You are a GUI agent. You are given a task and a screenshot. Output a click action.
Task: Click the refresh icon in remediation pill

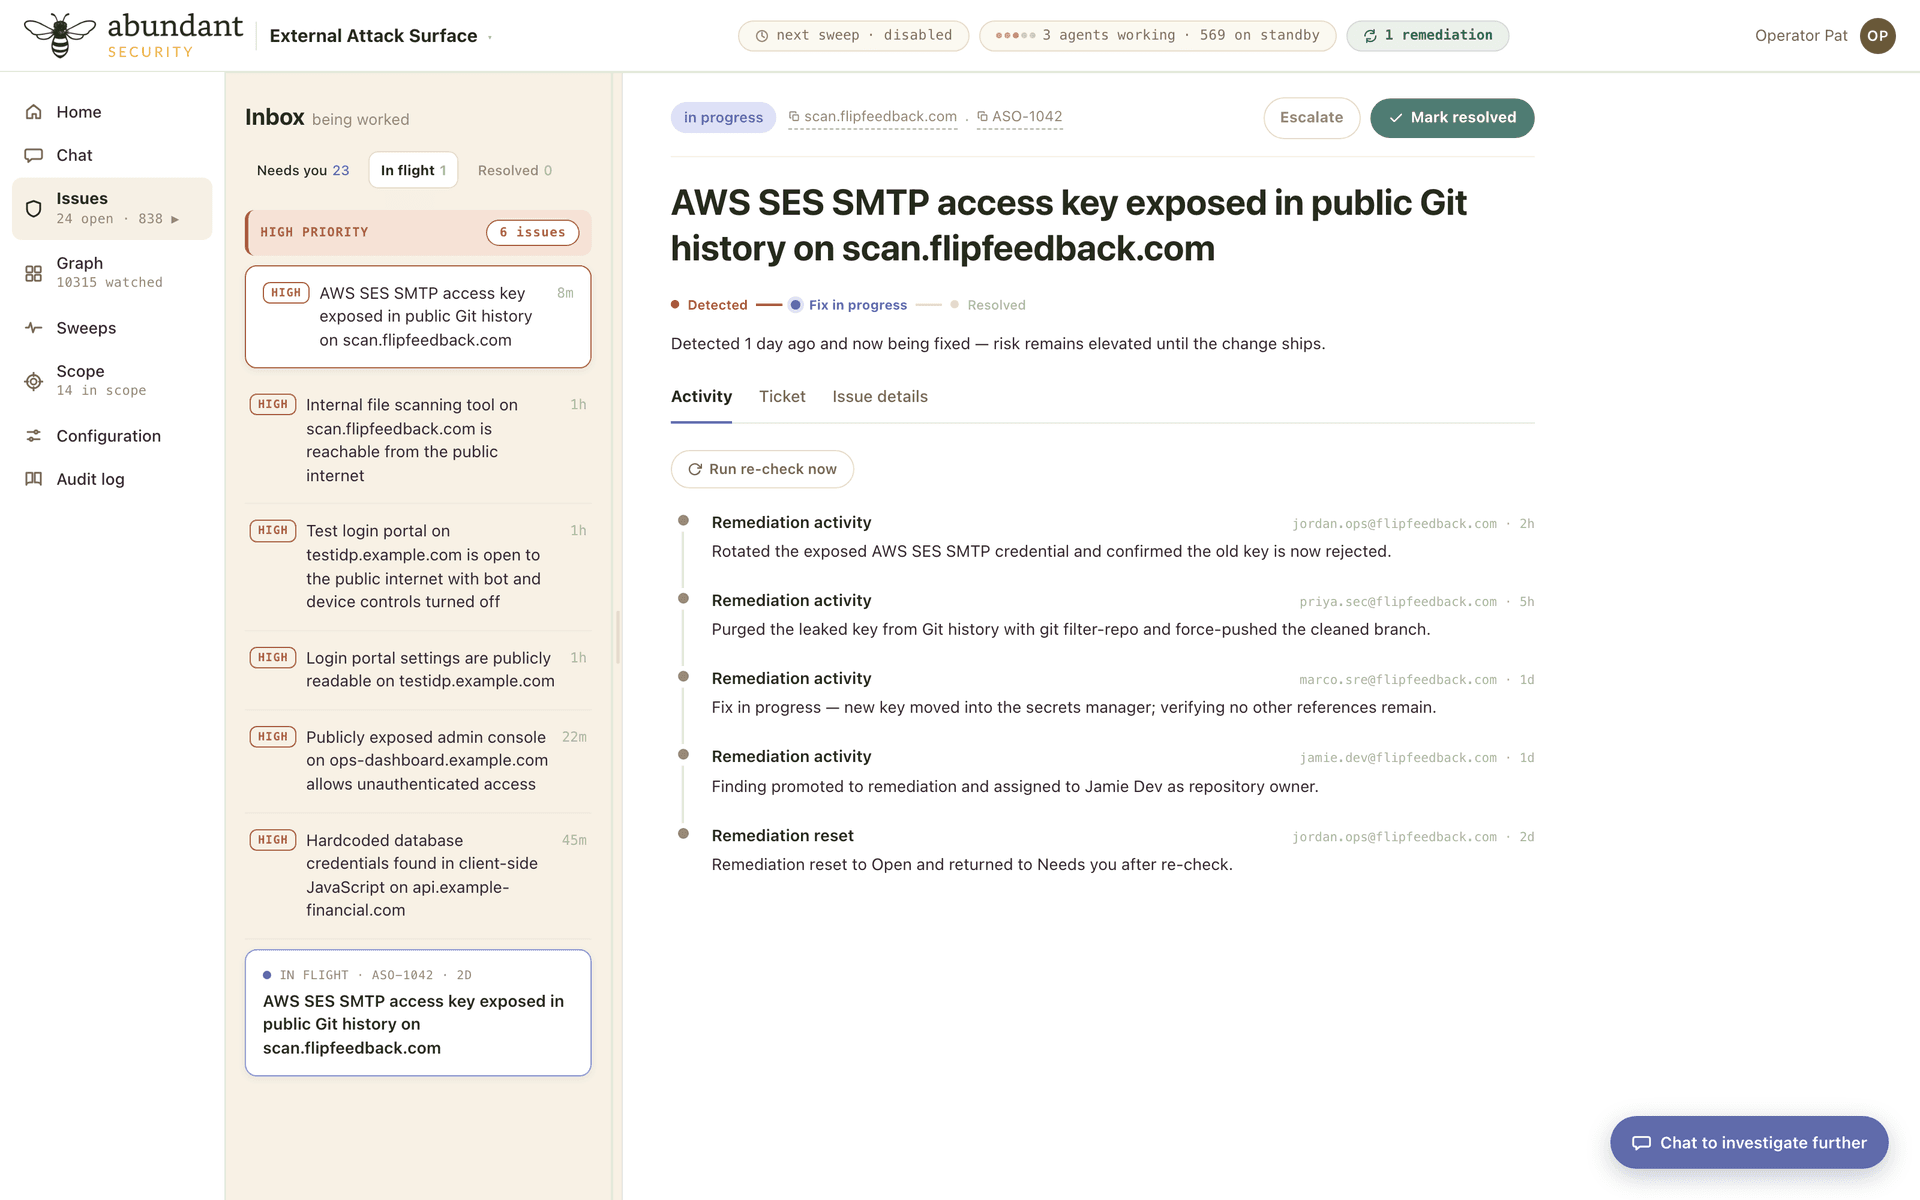[1370, 36]
